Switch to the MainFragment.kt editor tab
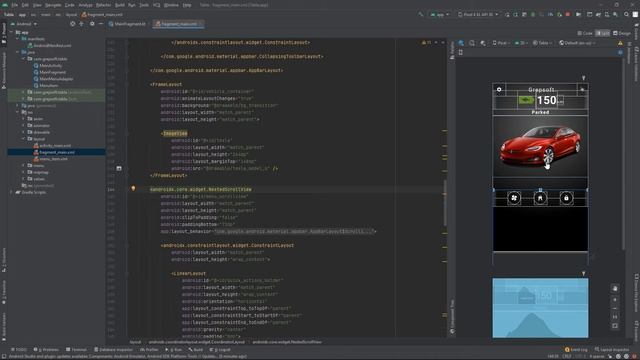 pyautogui.click(x=127, y=24)
